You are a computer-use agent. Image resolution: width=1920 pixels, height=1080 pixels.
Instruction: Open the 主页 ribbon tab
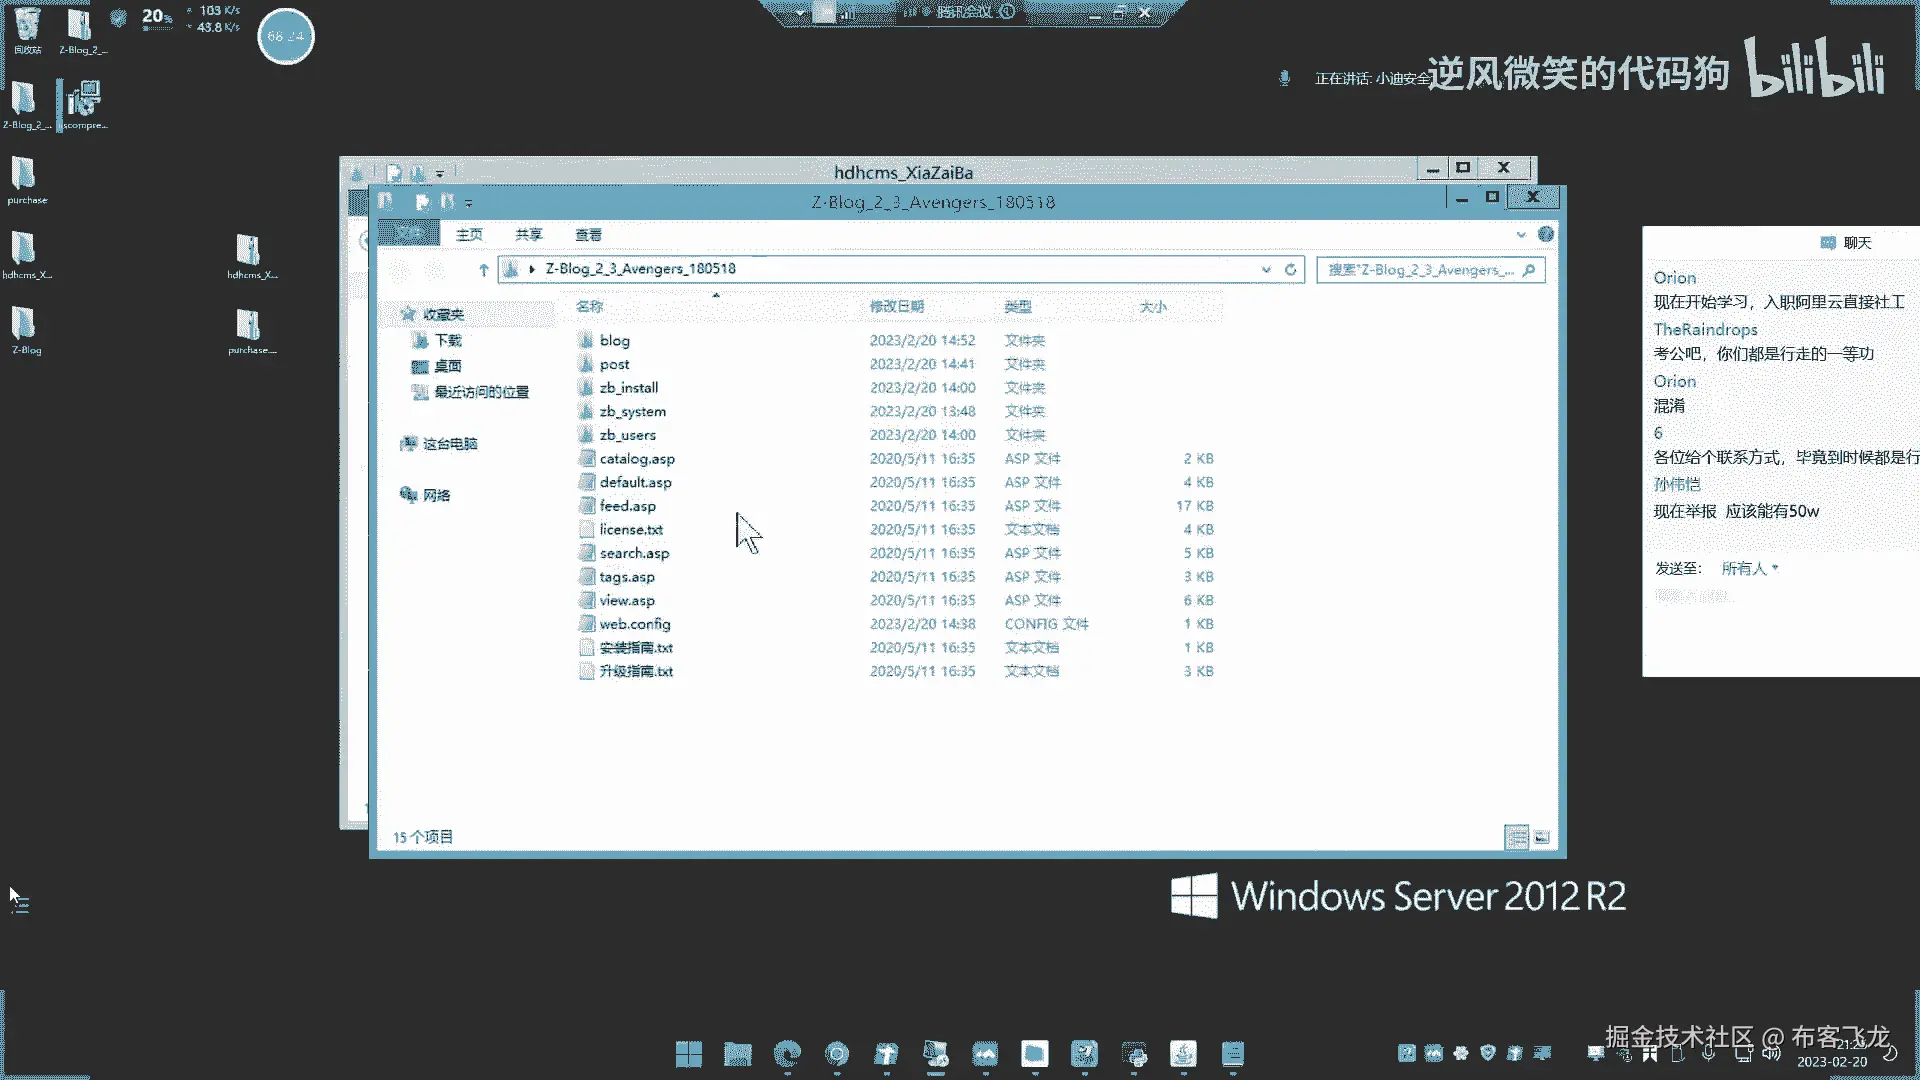click(x=469, y=235)
